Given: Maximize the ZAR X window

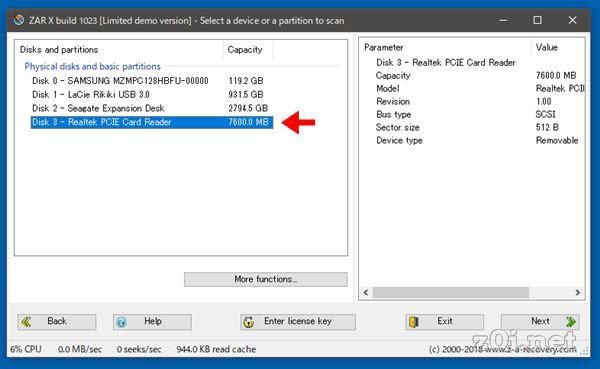Looking at the screenshot, I should pos(537,20).
